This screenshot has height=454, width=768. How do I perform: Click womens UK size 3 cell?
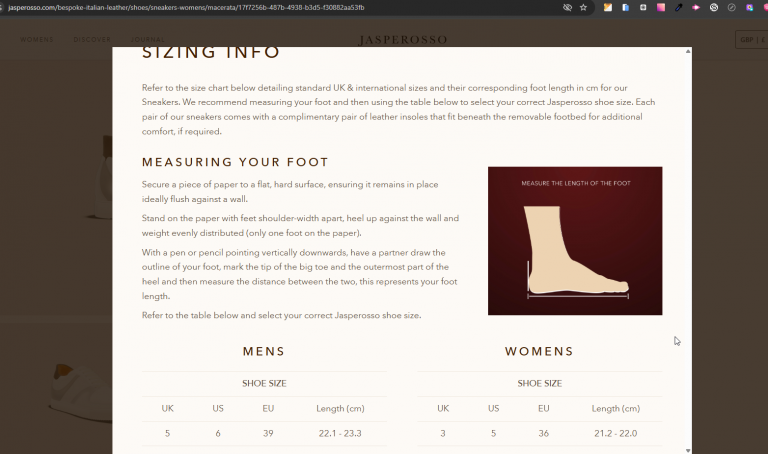pyautogui.click(x=443, y=433)
